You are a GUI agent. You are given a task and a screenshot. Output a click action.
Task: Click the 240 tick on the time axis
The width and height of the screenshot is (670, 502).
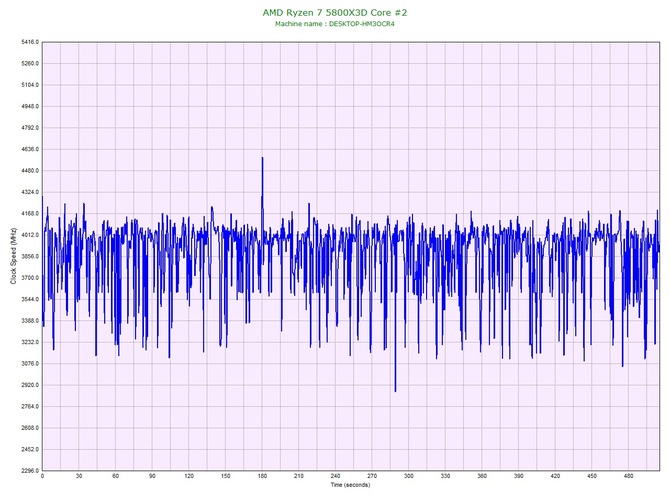[335, 476]
